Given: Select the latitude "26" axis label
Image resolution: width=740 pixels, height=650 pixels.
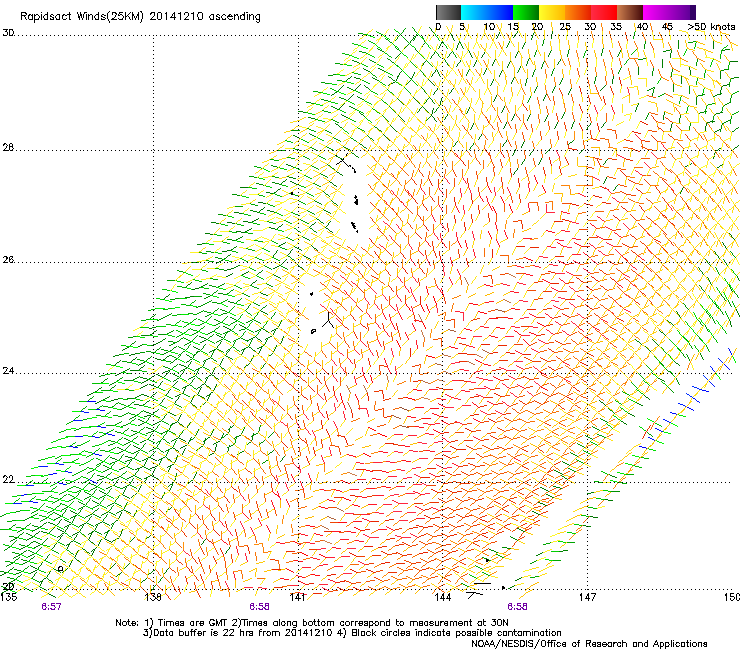Looking at the screenshot, I should click(8, 260).
